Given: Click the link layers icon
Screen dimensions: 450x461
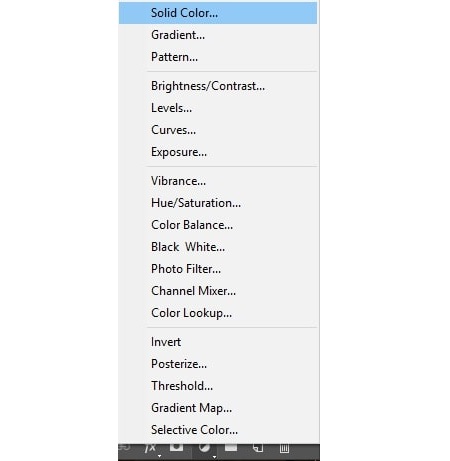Looking at the screenshot, I should point(124,447).
